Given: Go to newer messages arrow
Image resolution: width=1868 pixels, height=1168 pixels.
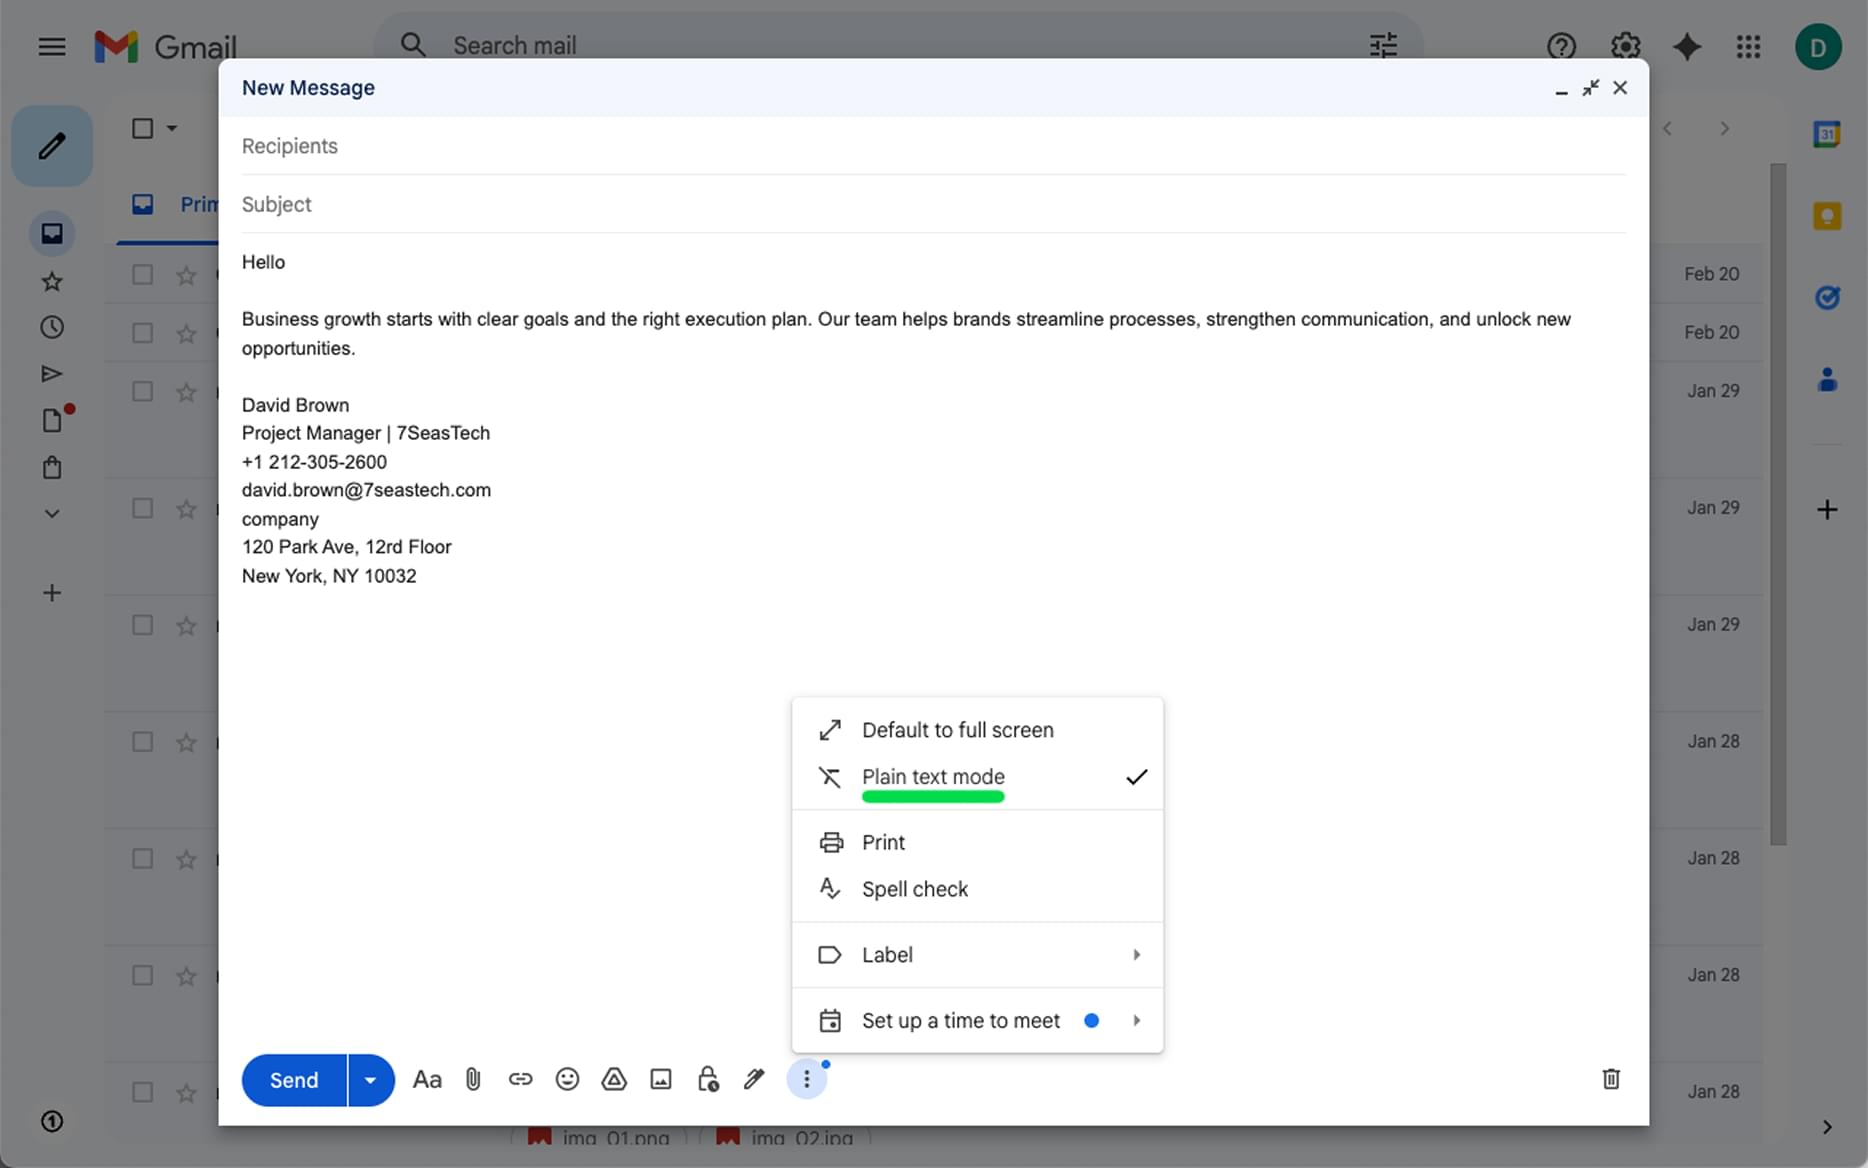Looking at the screenshot, I should click(1668, 128).
